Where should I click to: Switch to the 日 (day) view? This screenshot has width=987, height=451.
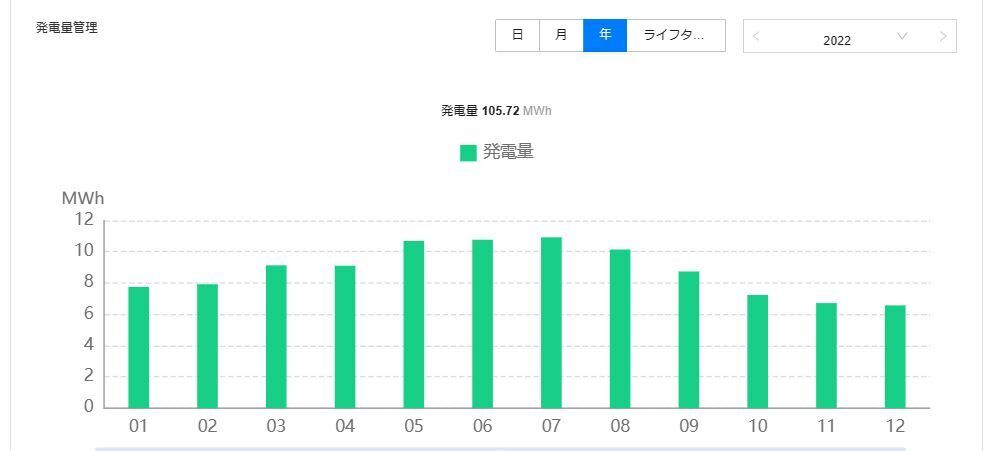pyautogui.click(x=517, y=35)
